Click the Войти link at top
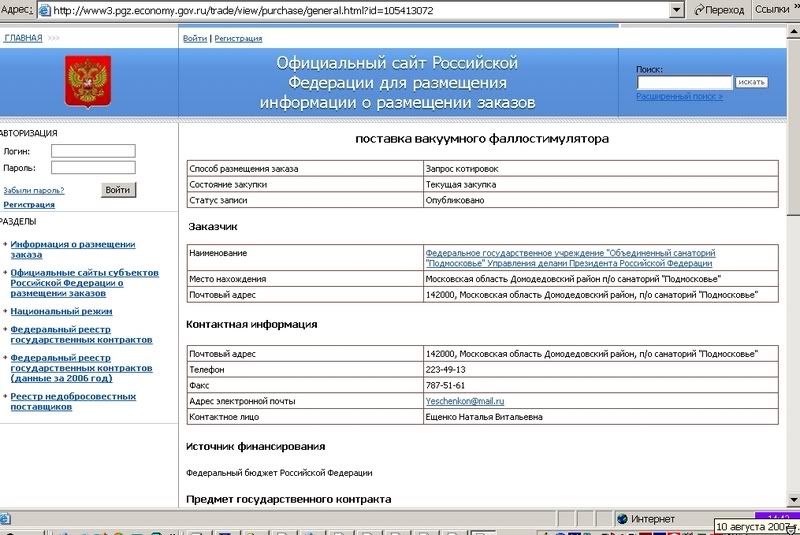The width and height of the screenshot is (800, 535). pos(195,38)
